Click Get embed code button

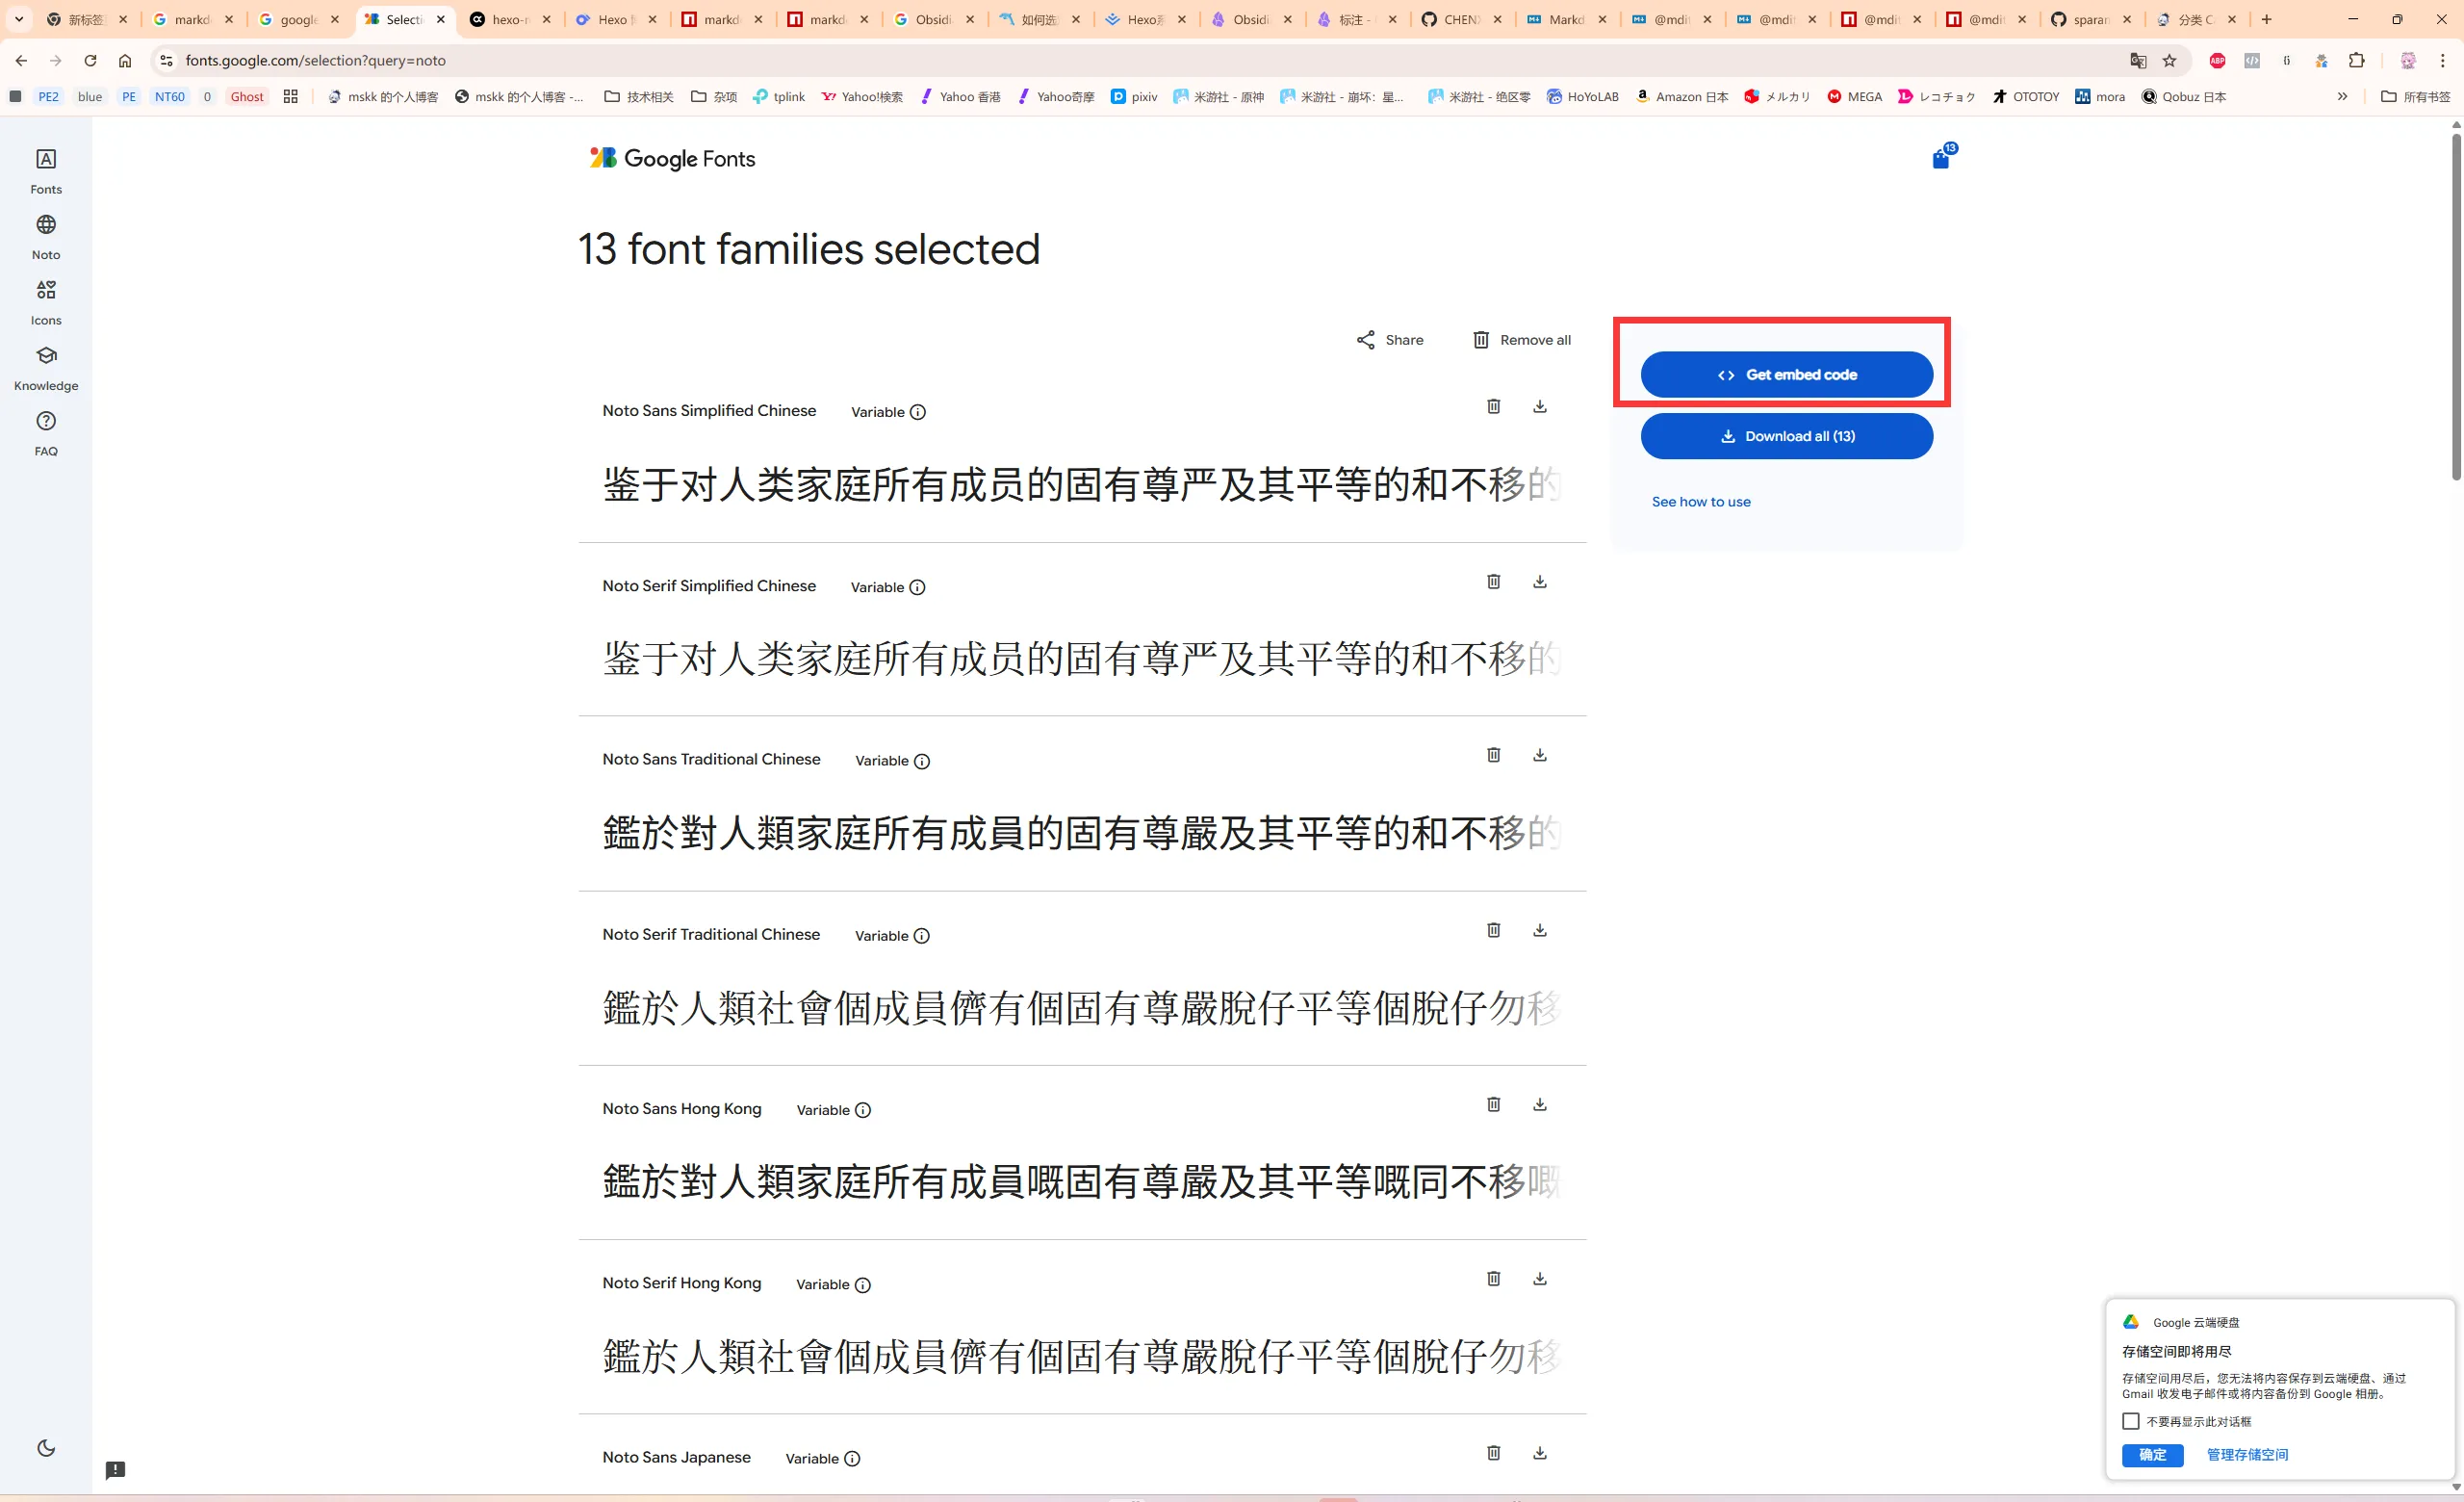[x=1786, y=375]
